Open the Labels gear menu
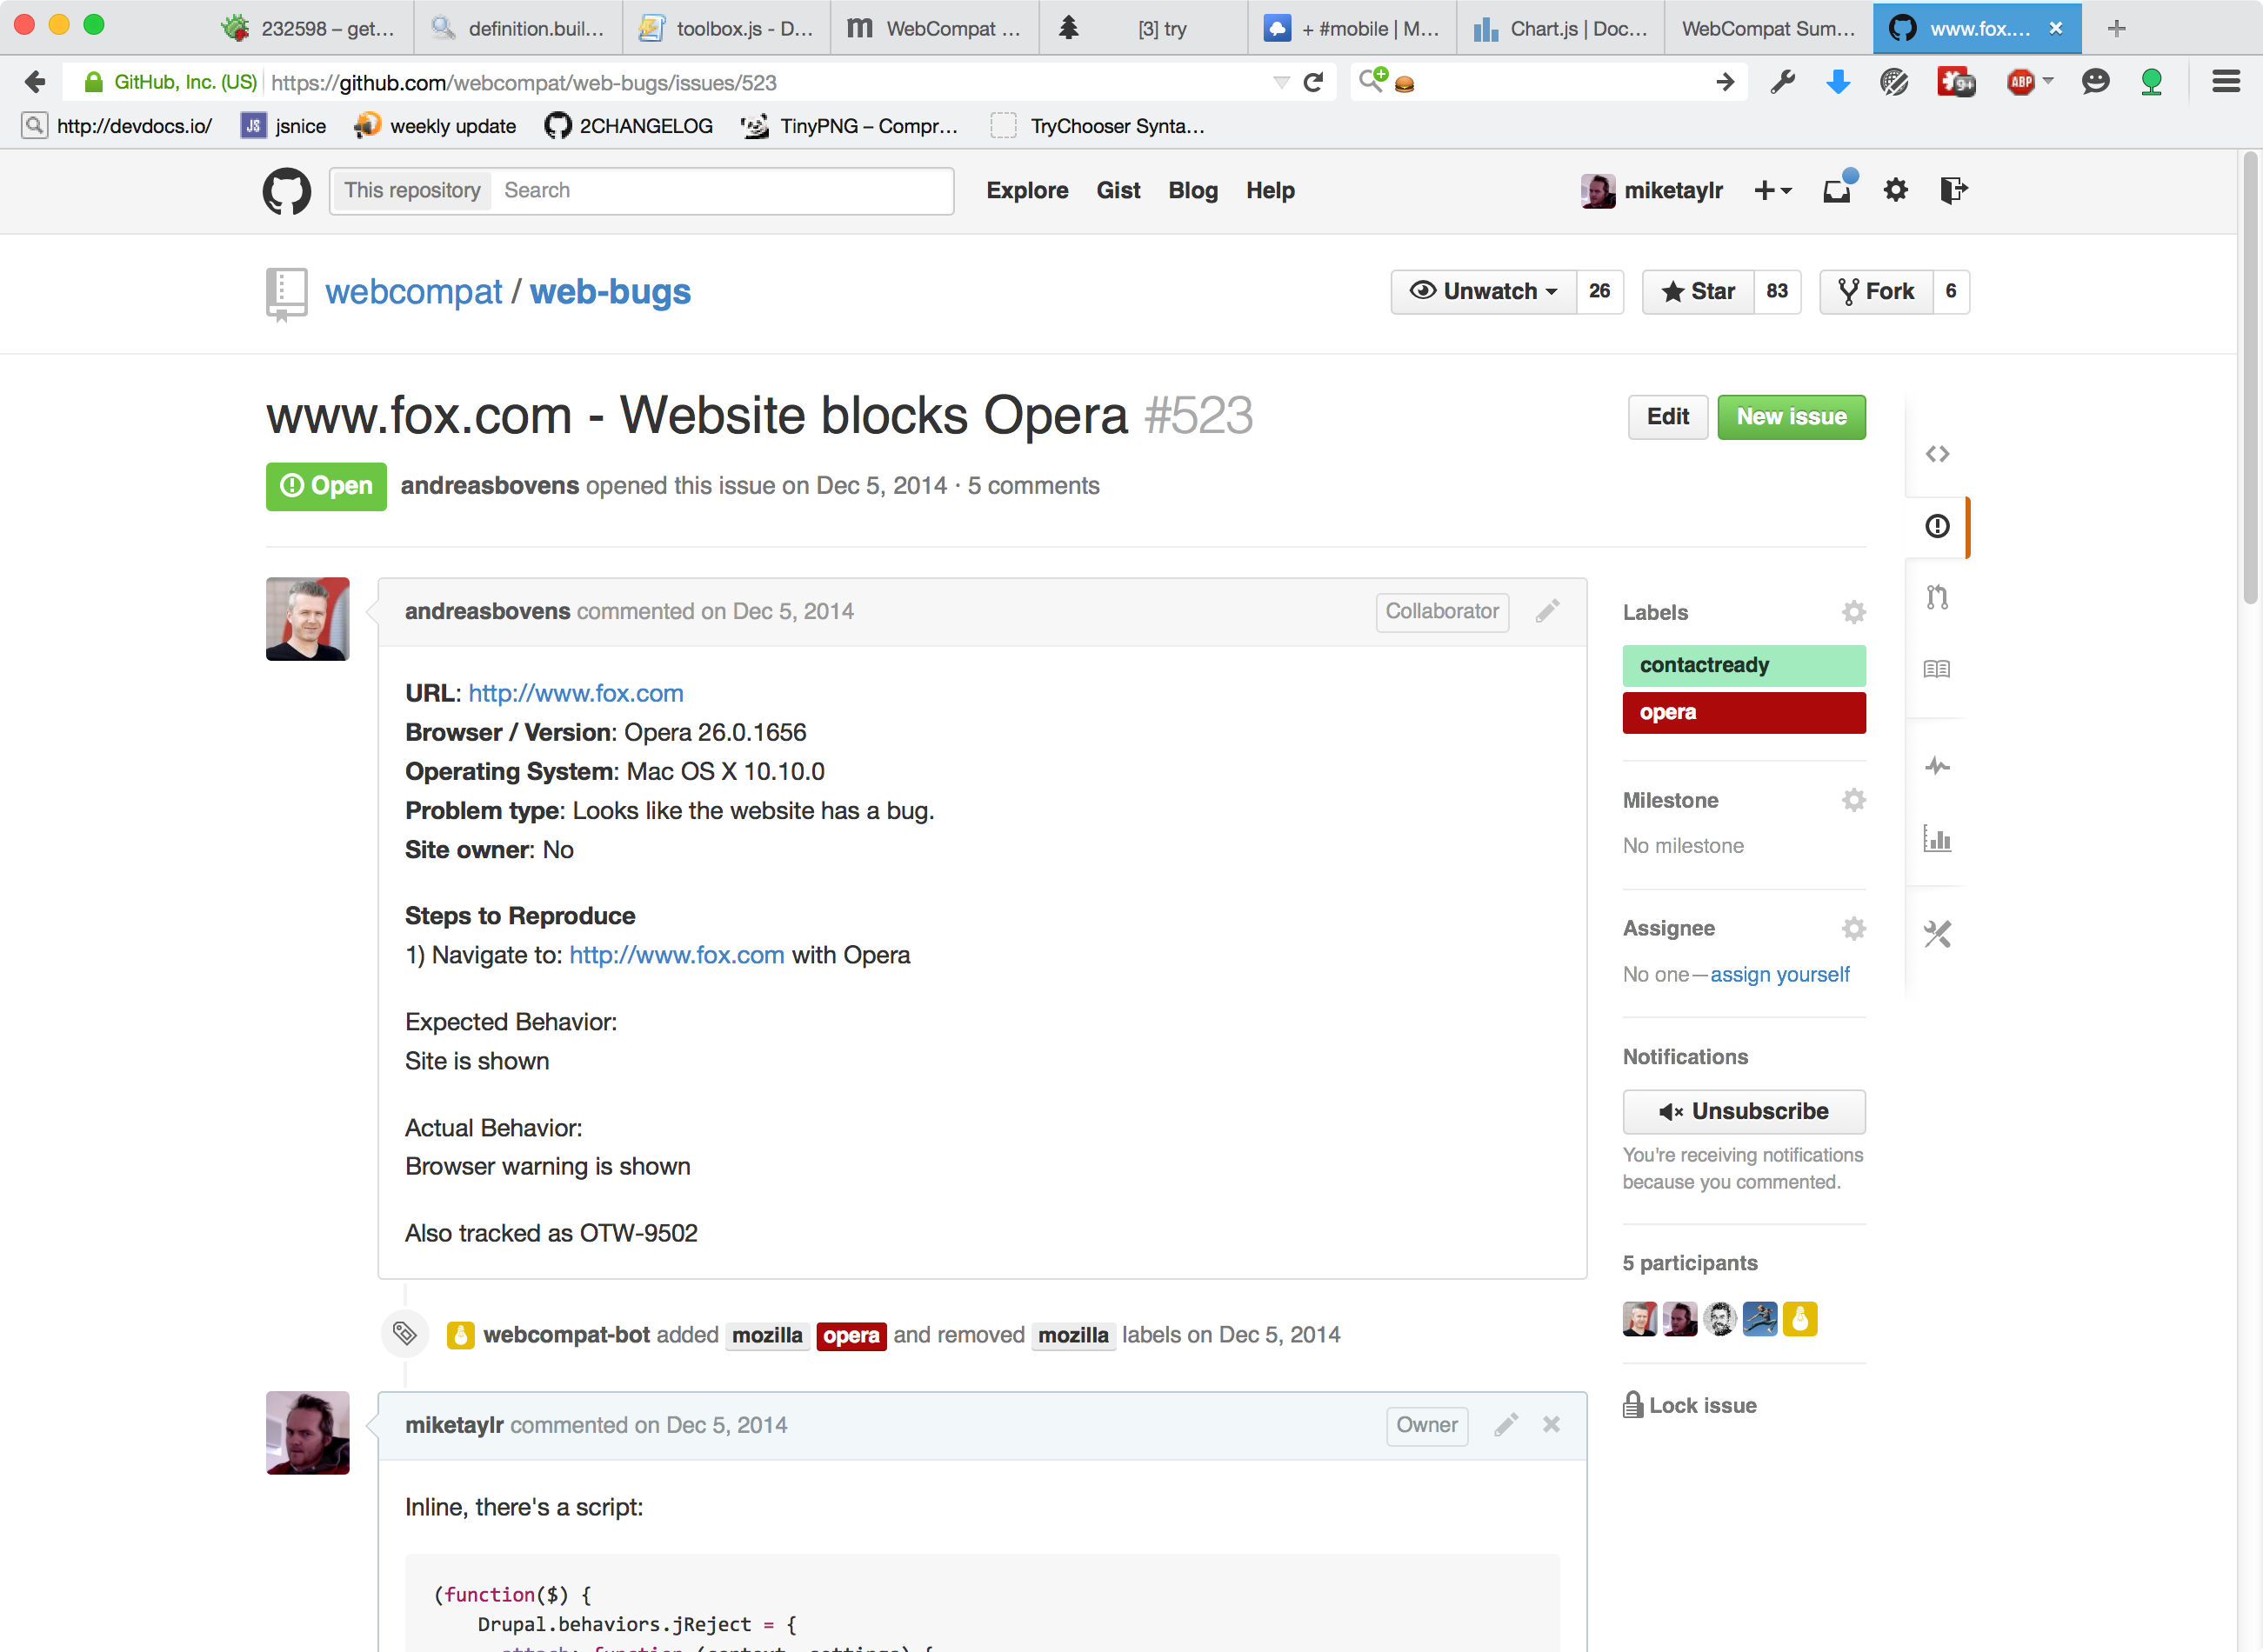2263x1652 pixels. pos(1853,612)
